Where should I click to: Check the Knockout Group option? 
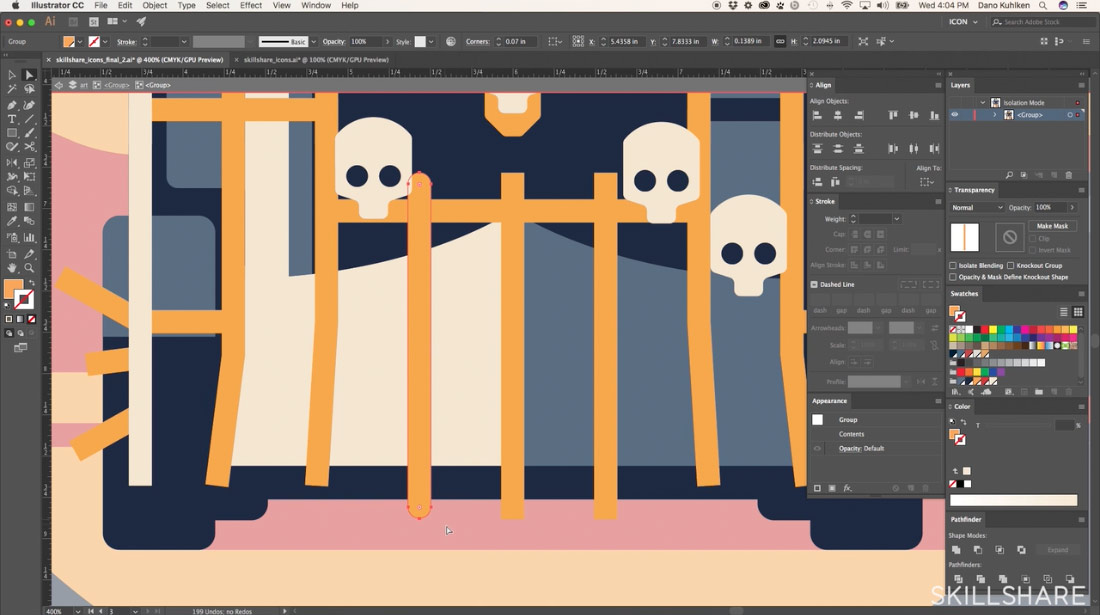point(1011,266)
